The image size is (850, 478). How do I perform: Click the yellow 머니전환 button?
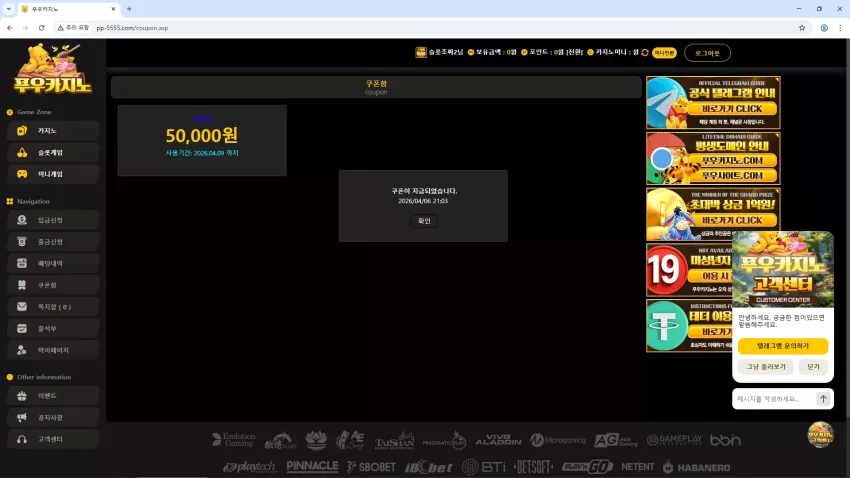tap(664, 53)
